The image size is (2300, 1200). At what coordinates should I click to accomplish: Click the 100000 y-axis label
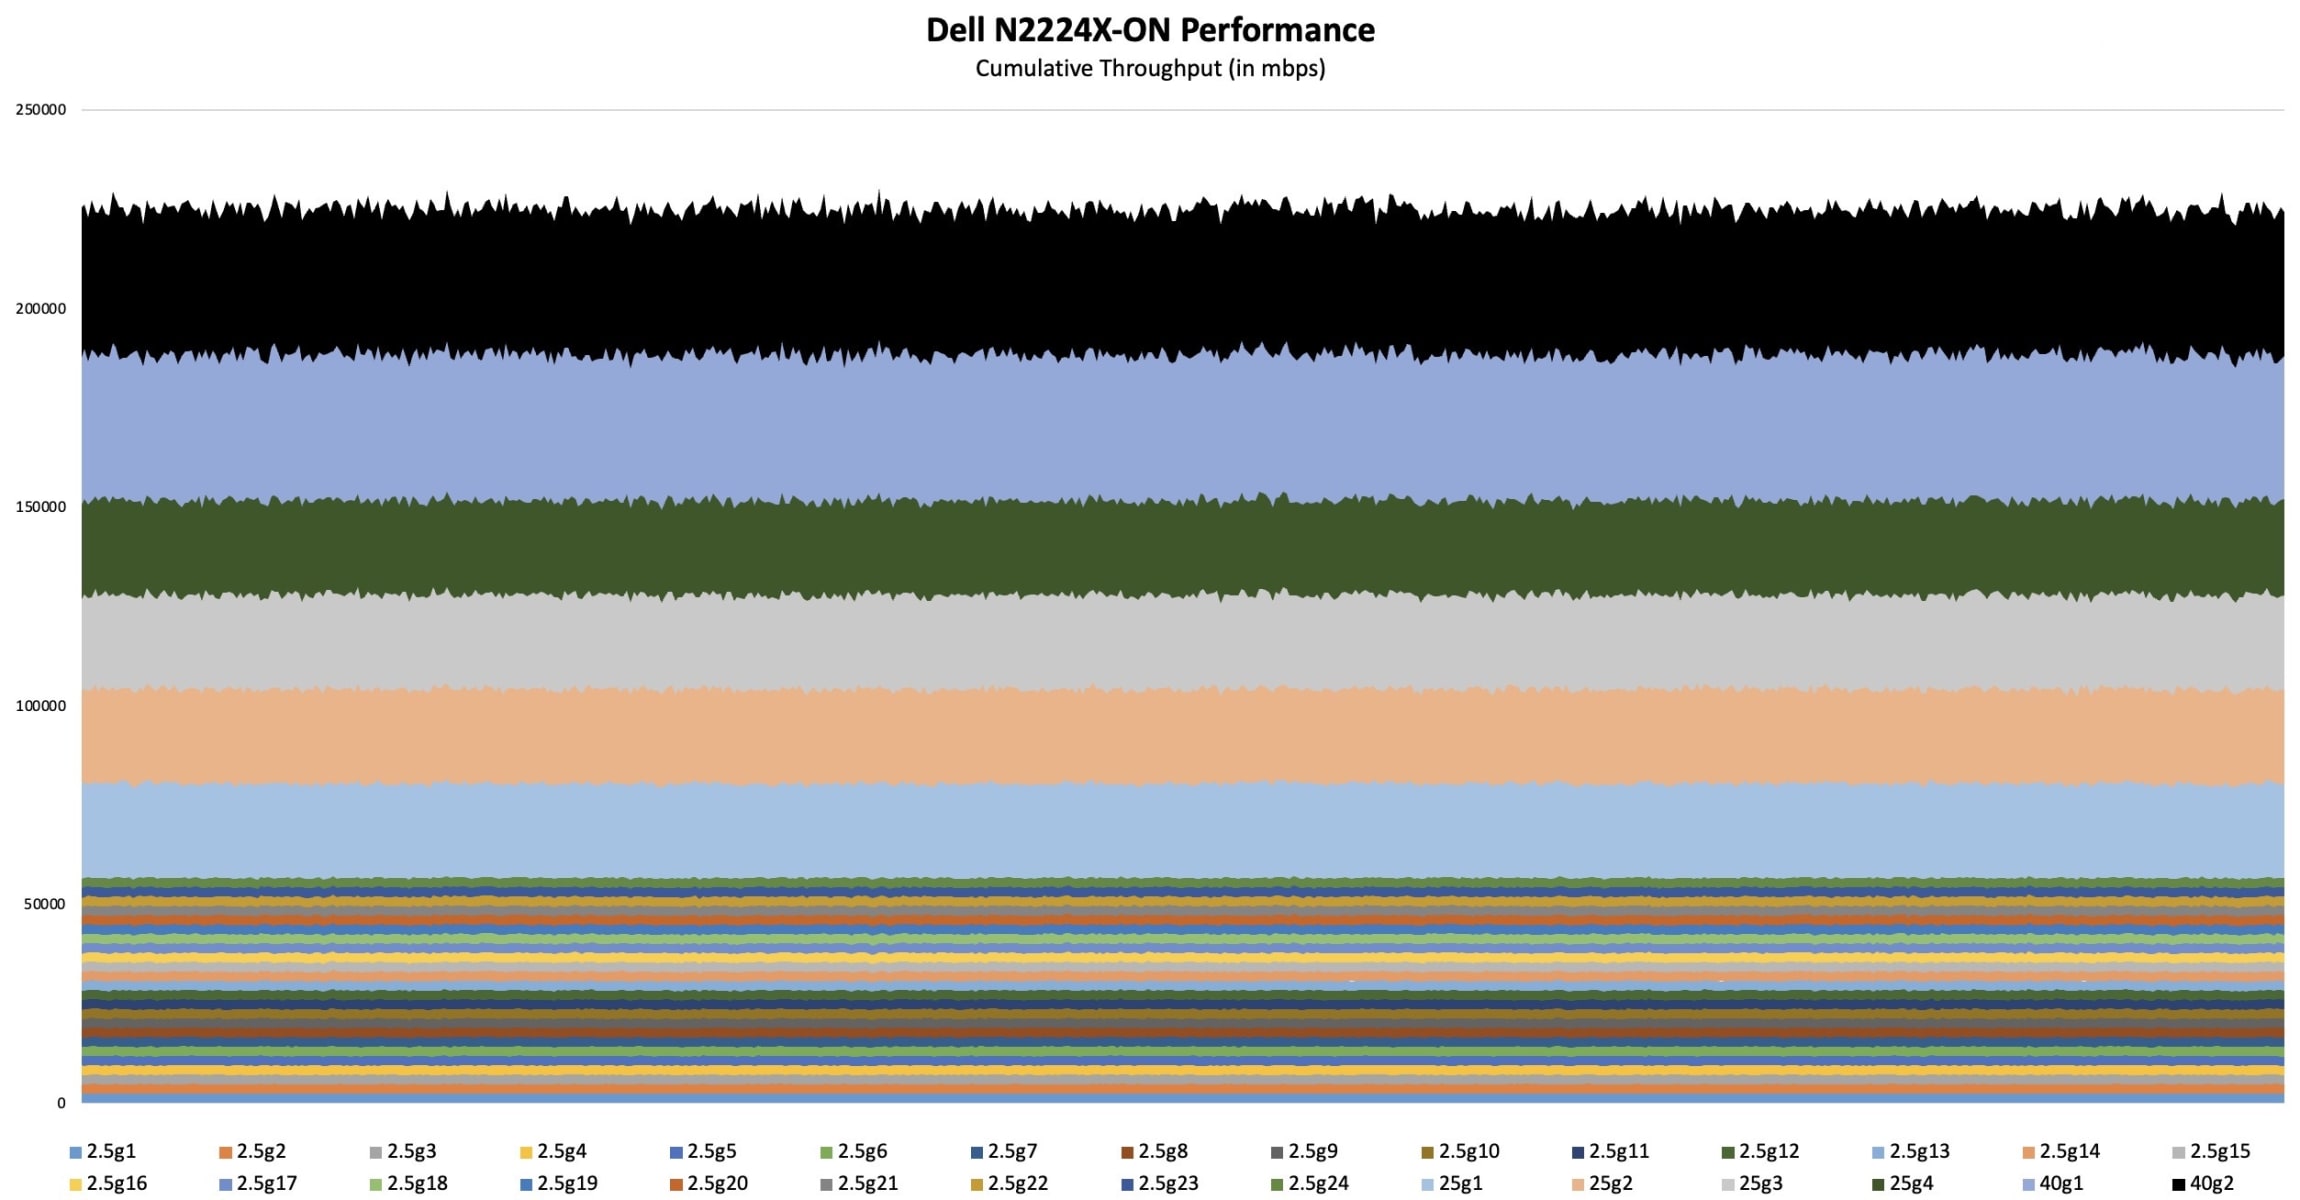[x=41, y=706]
